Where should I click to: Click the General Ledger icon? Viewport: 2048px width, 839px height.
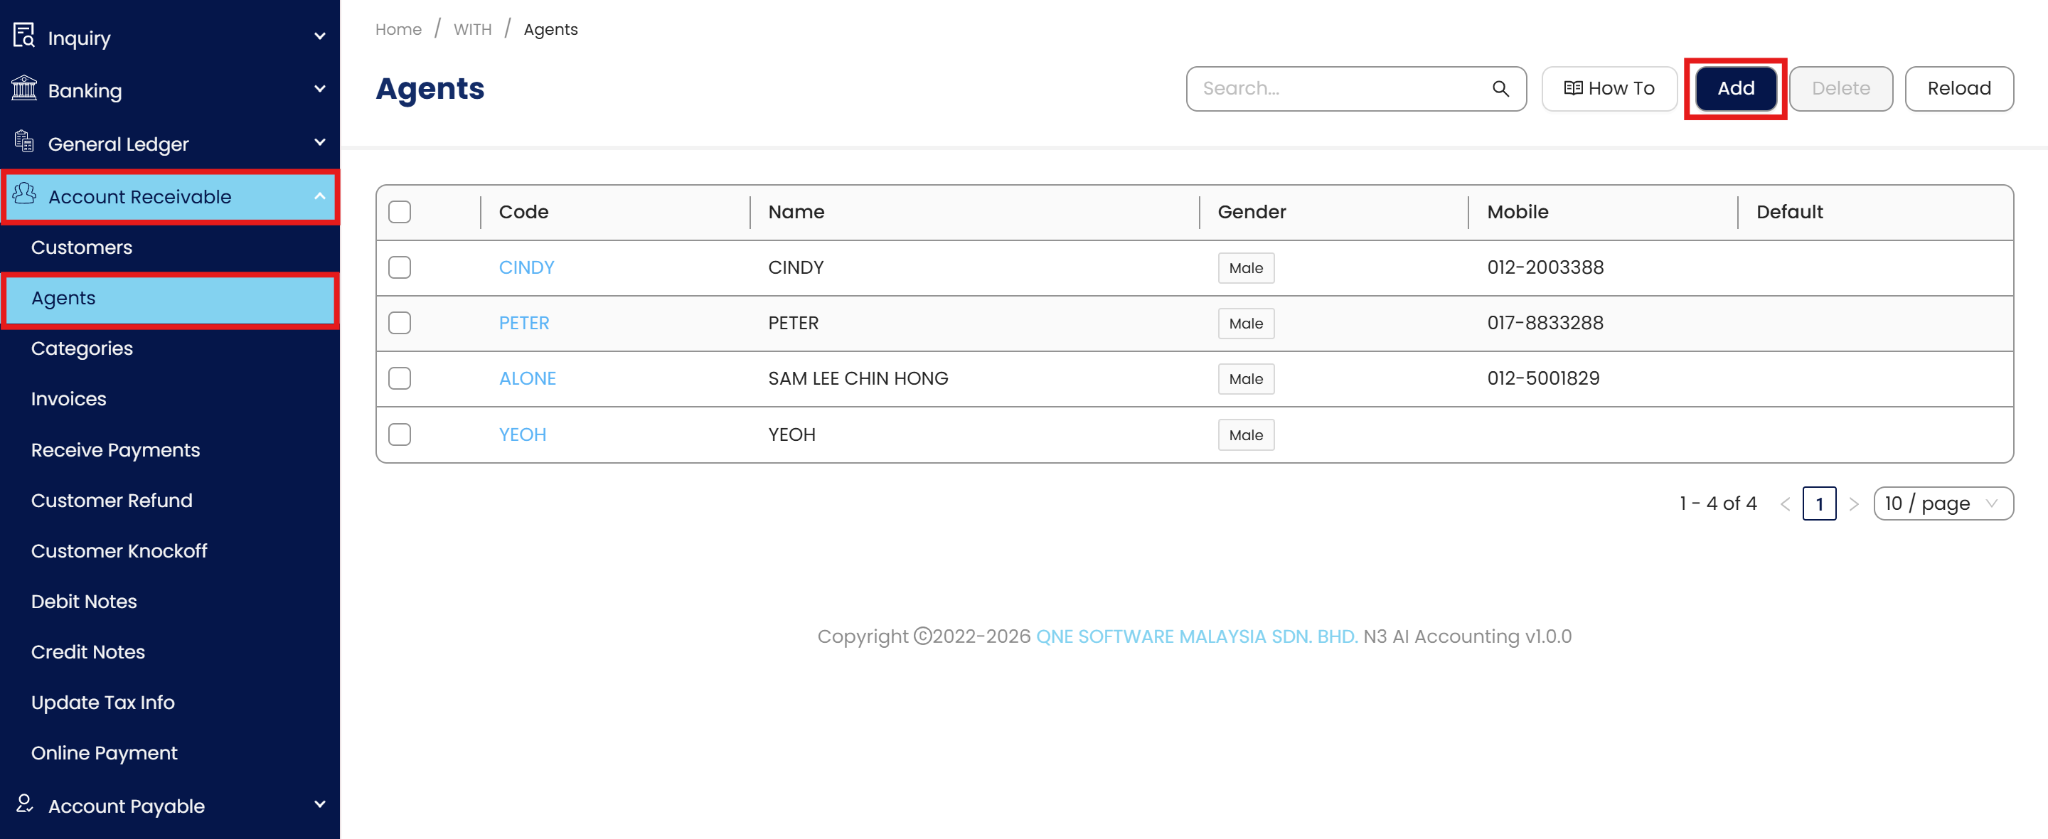(24, 142)
